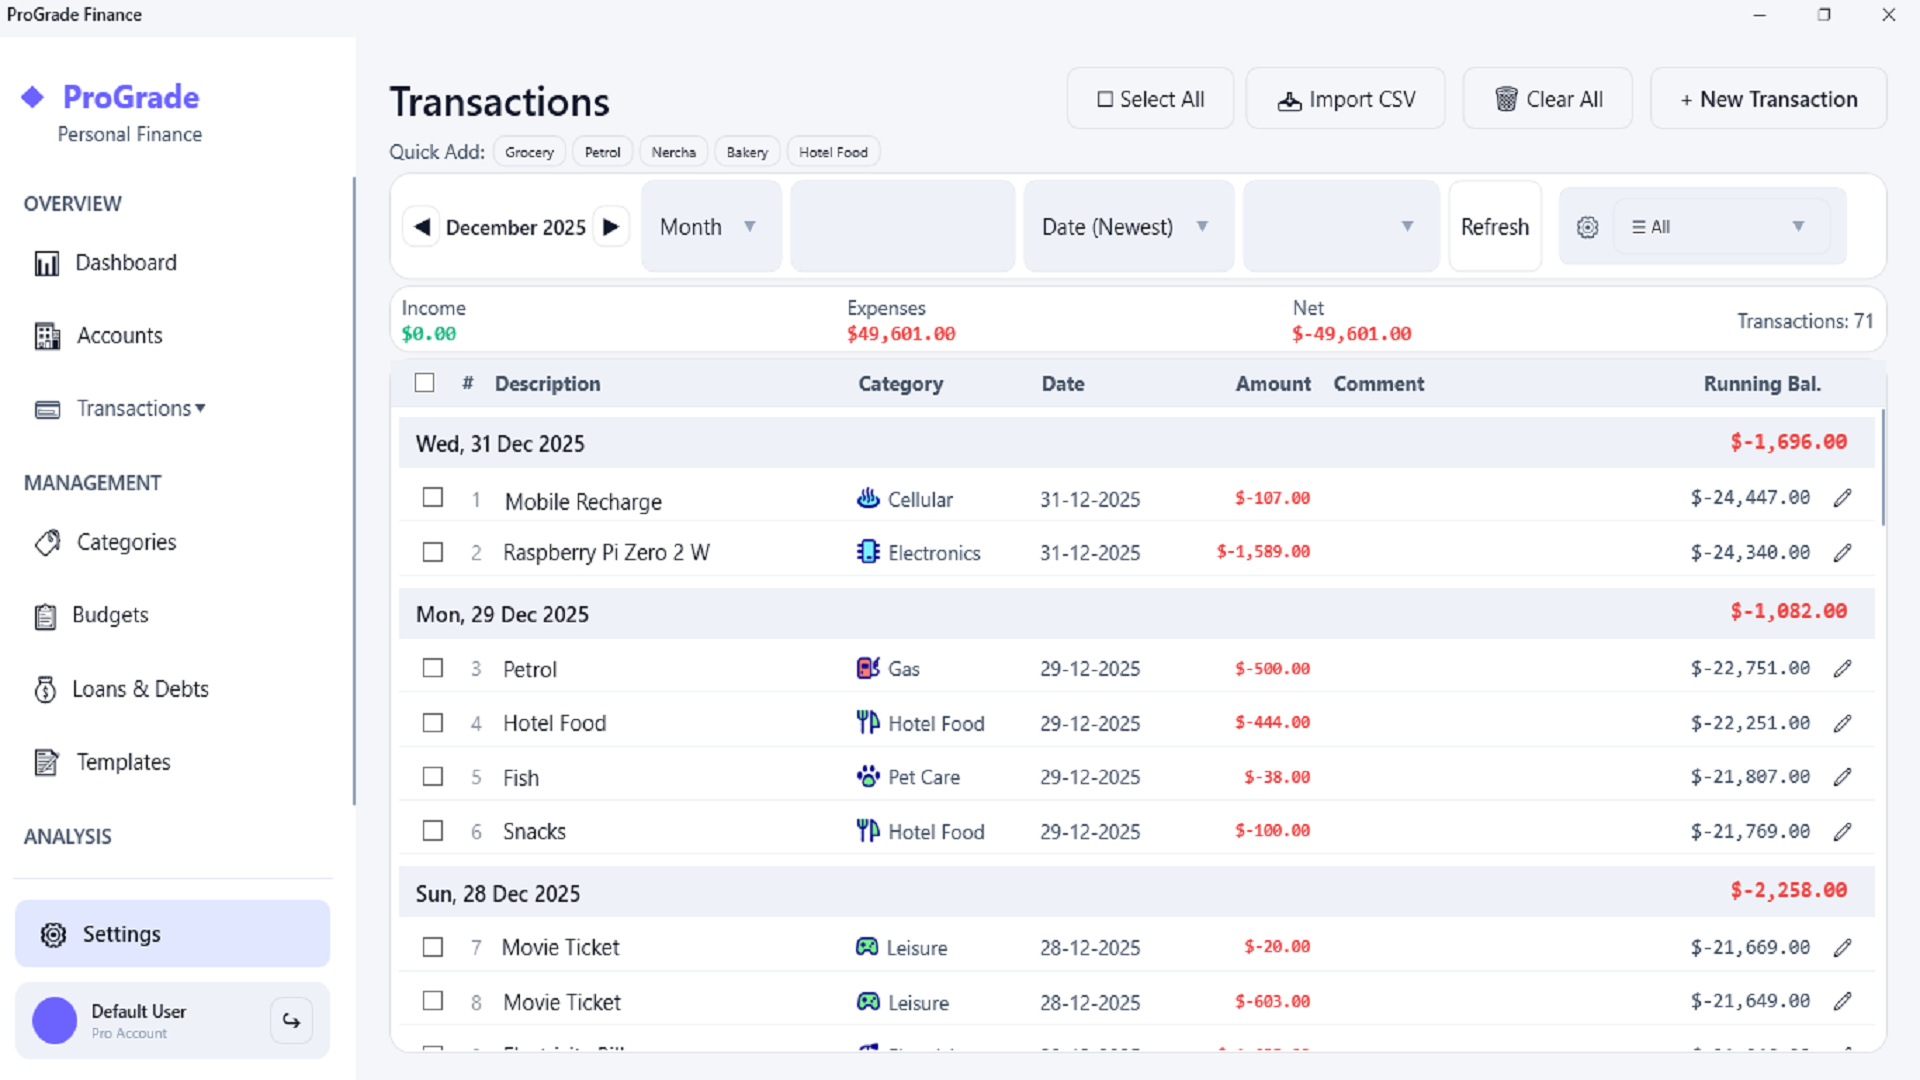1920x1080 pixels.
Task: Click the user avatar circle
Action: (x=55, y=1020)
